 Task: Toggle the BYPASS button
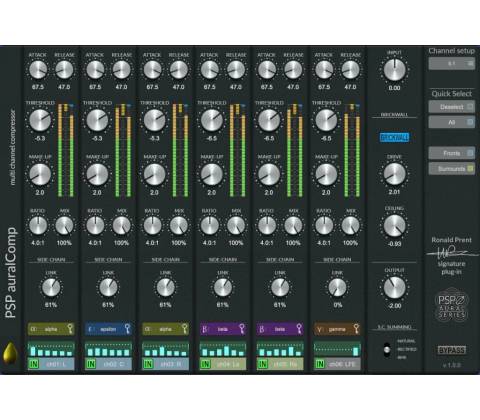tap(452, 350)
